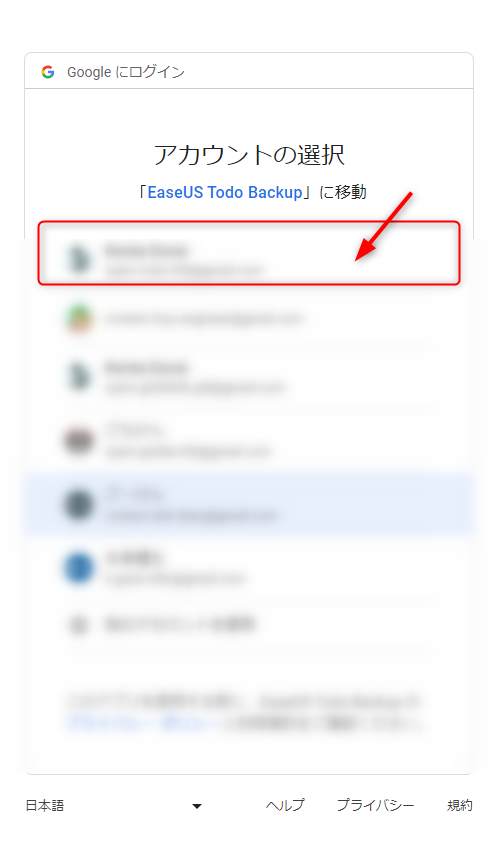Open the プライバシー link
499x847 pixels.
[x=375, y=805]
